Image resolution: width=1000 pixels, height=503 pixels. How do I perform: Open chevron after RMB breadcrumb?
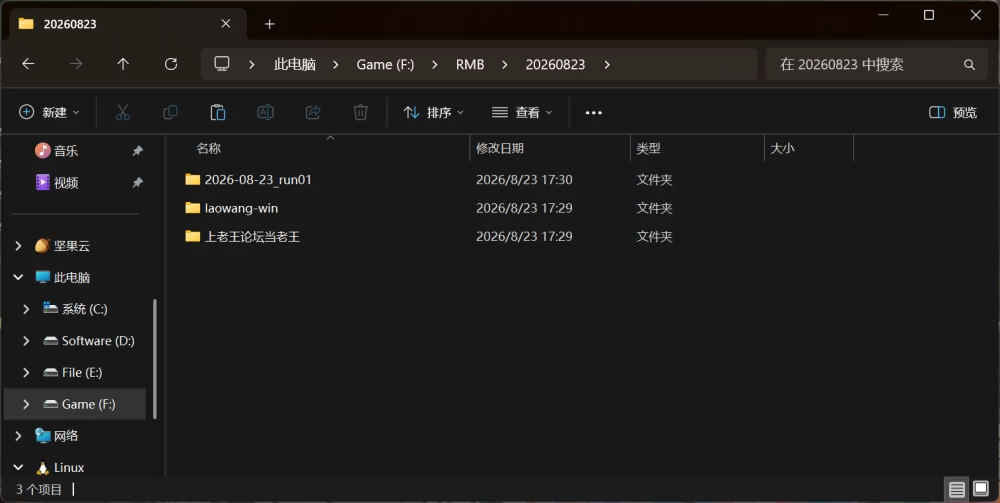coord(505,64)
